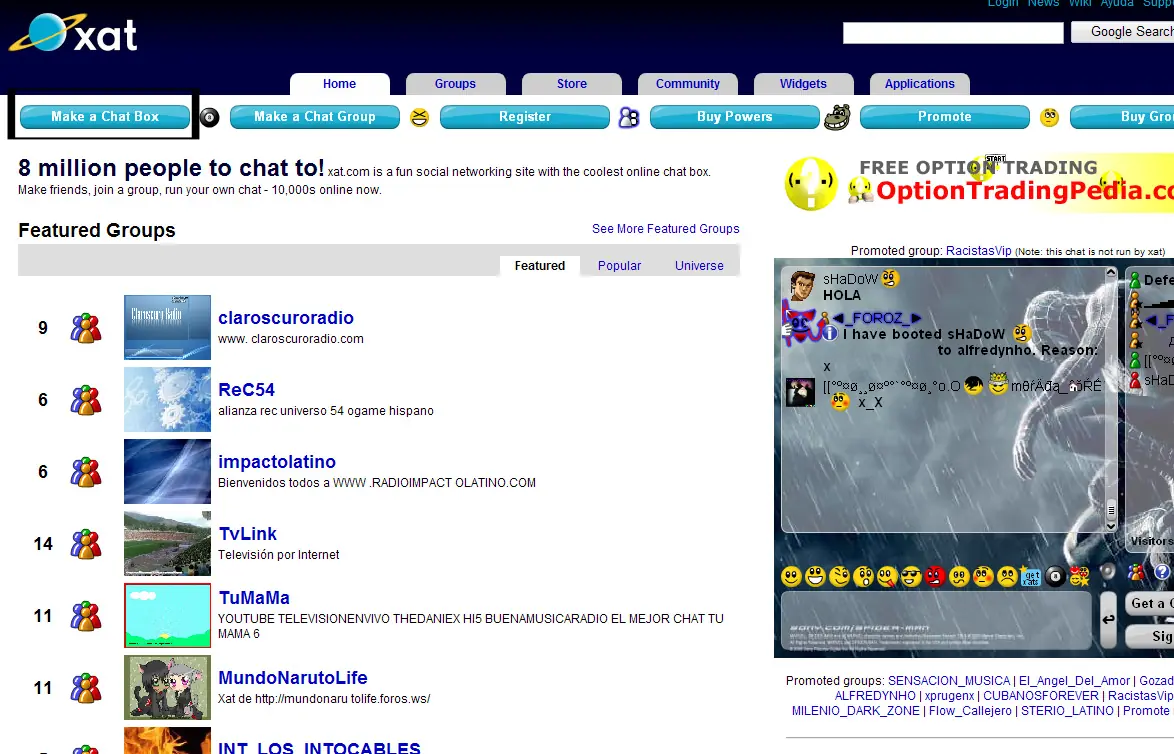Viewport: 1174px width, 754px height.
Task: Open the ReC54 group link
Action: 246,389
